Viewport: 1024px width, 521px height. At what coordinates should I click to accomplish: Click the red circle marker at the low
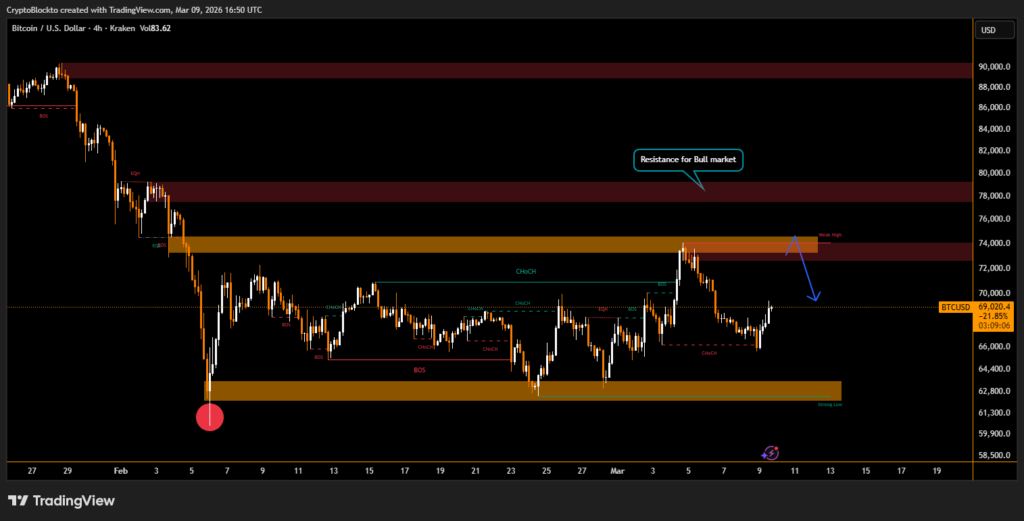tap(209, 417)
